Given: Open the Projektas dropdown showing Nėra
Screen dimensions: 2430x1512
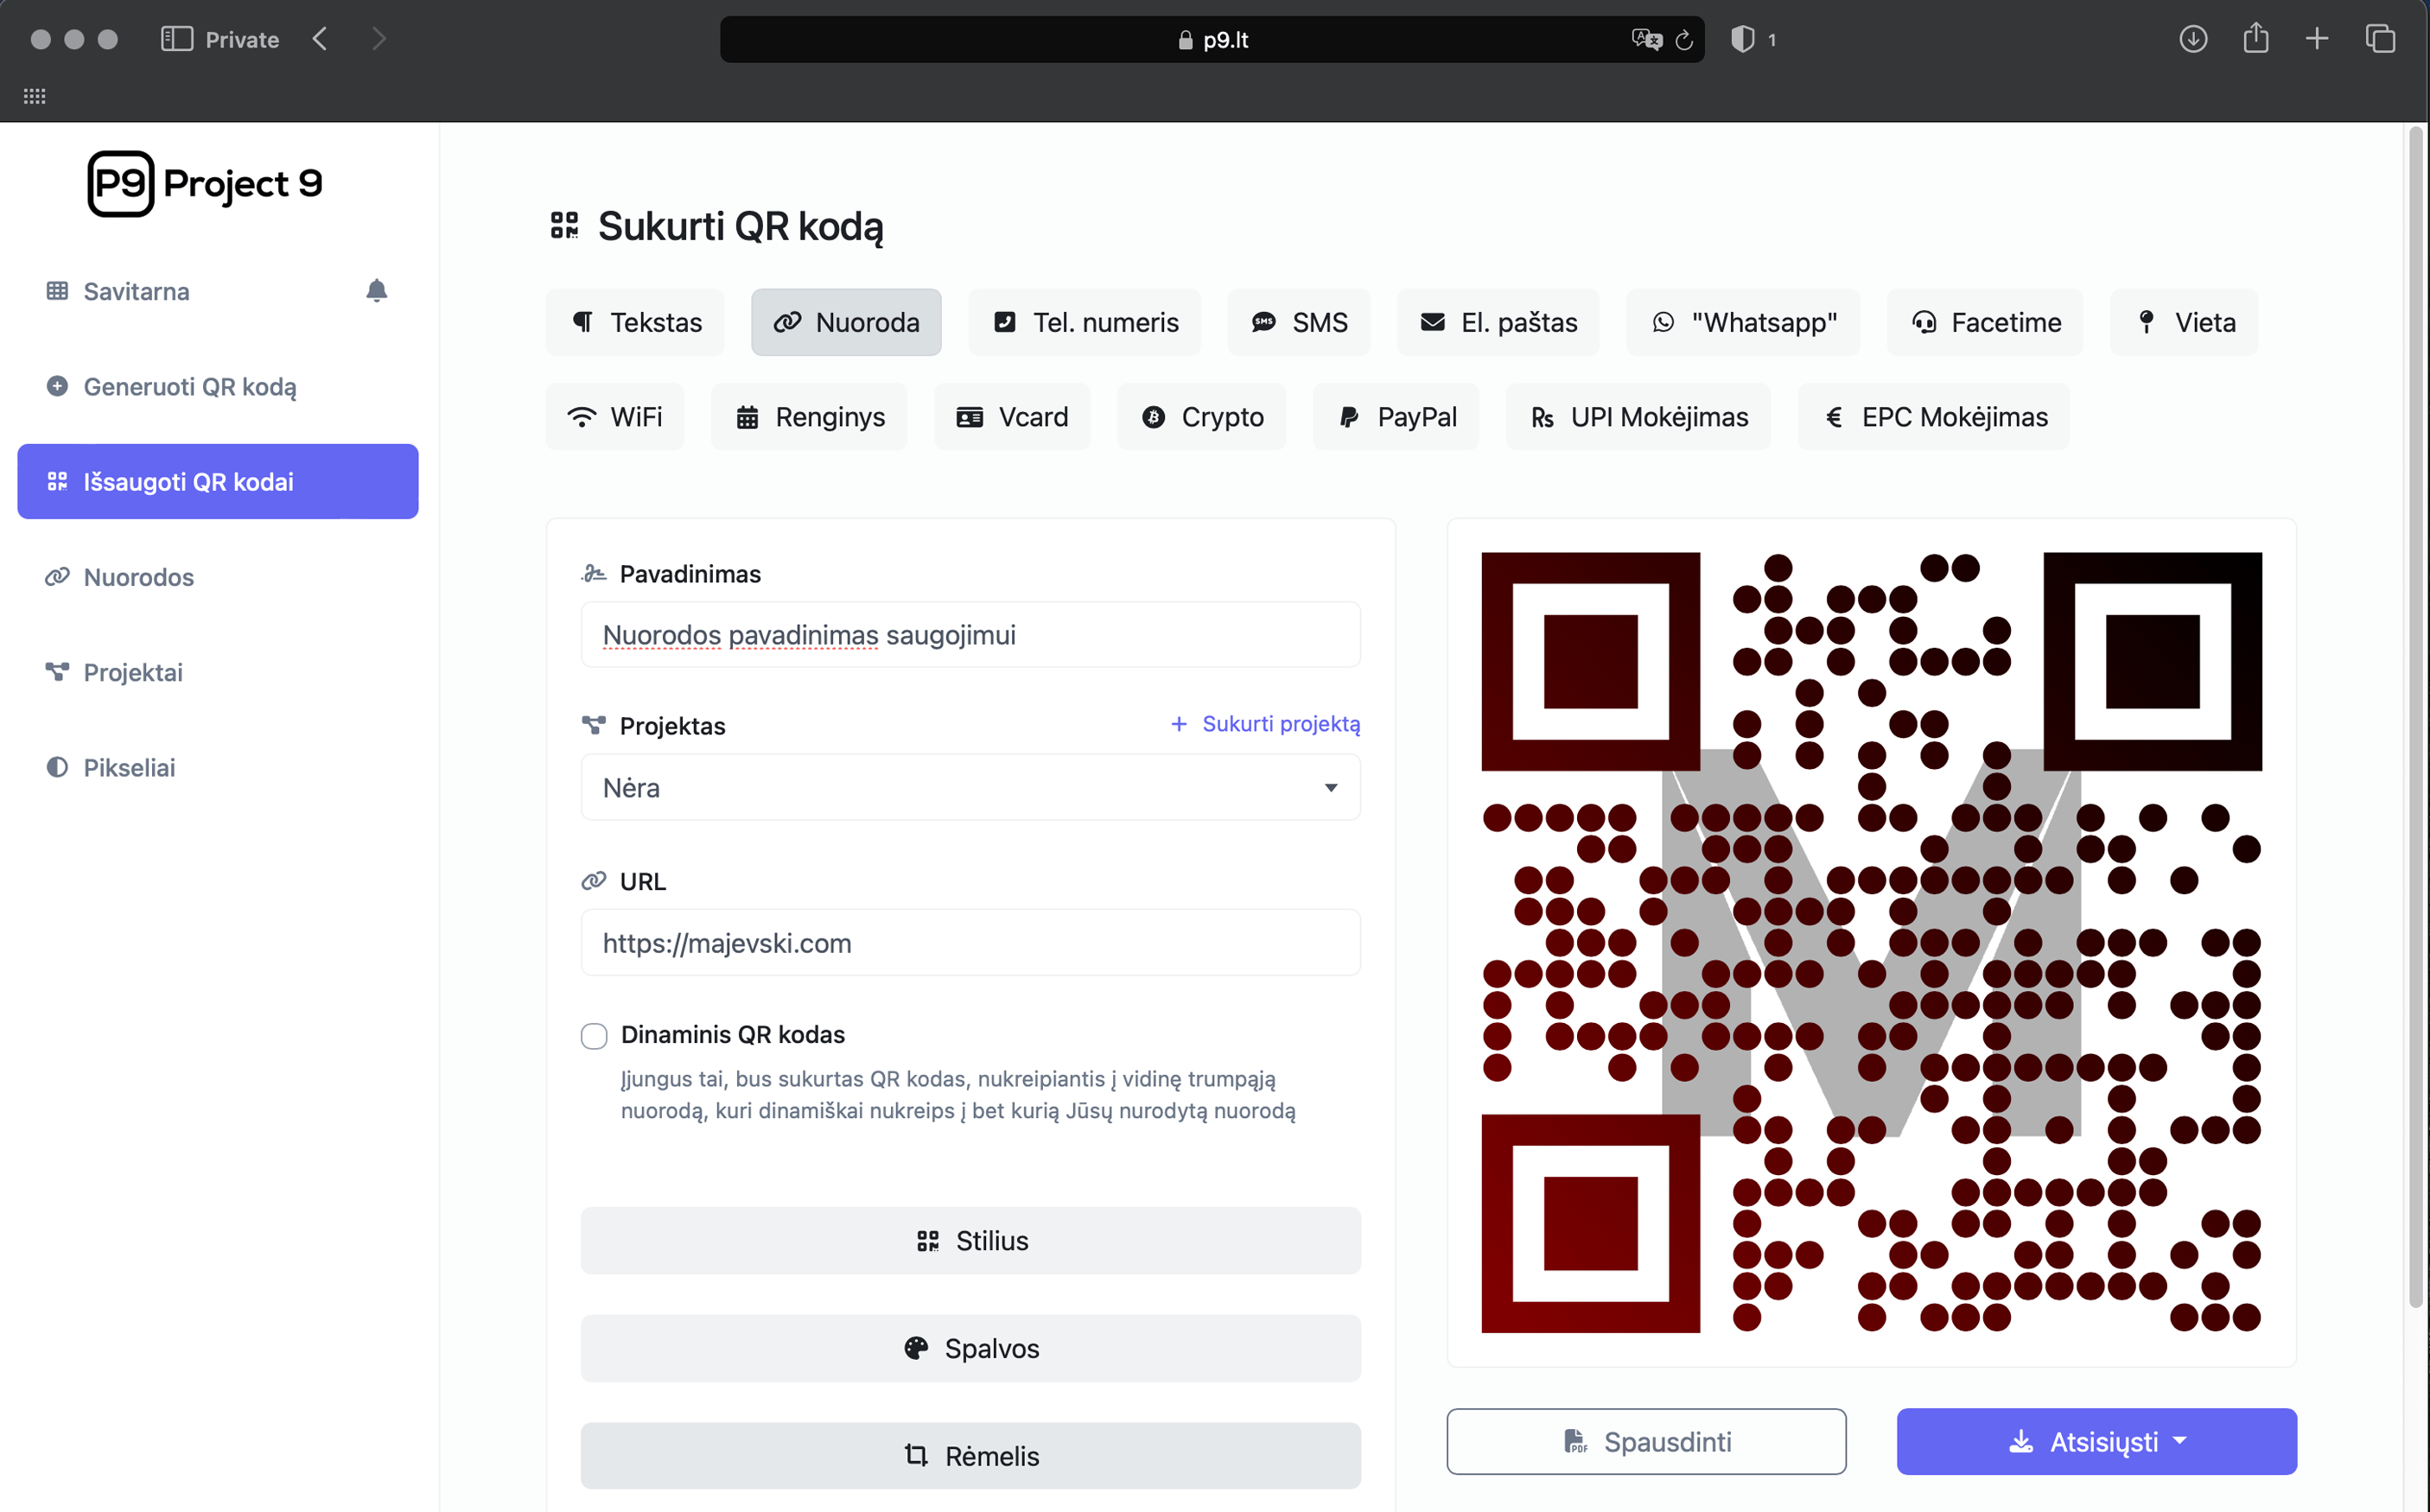Looking at the screenshot, I should 970,788.
